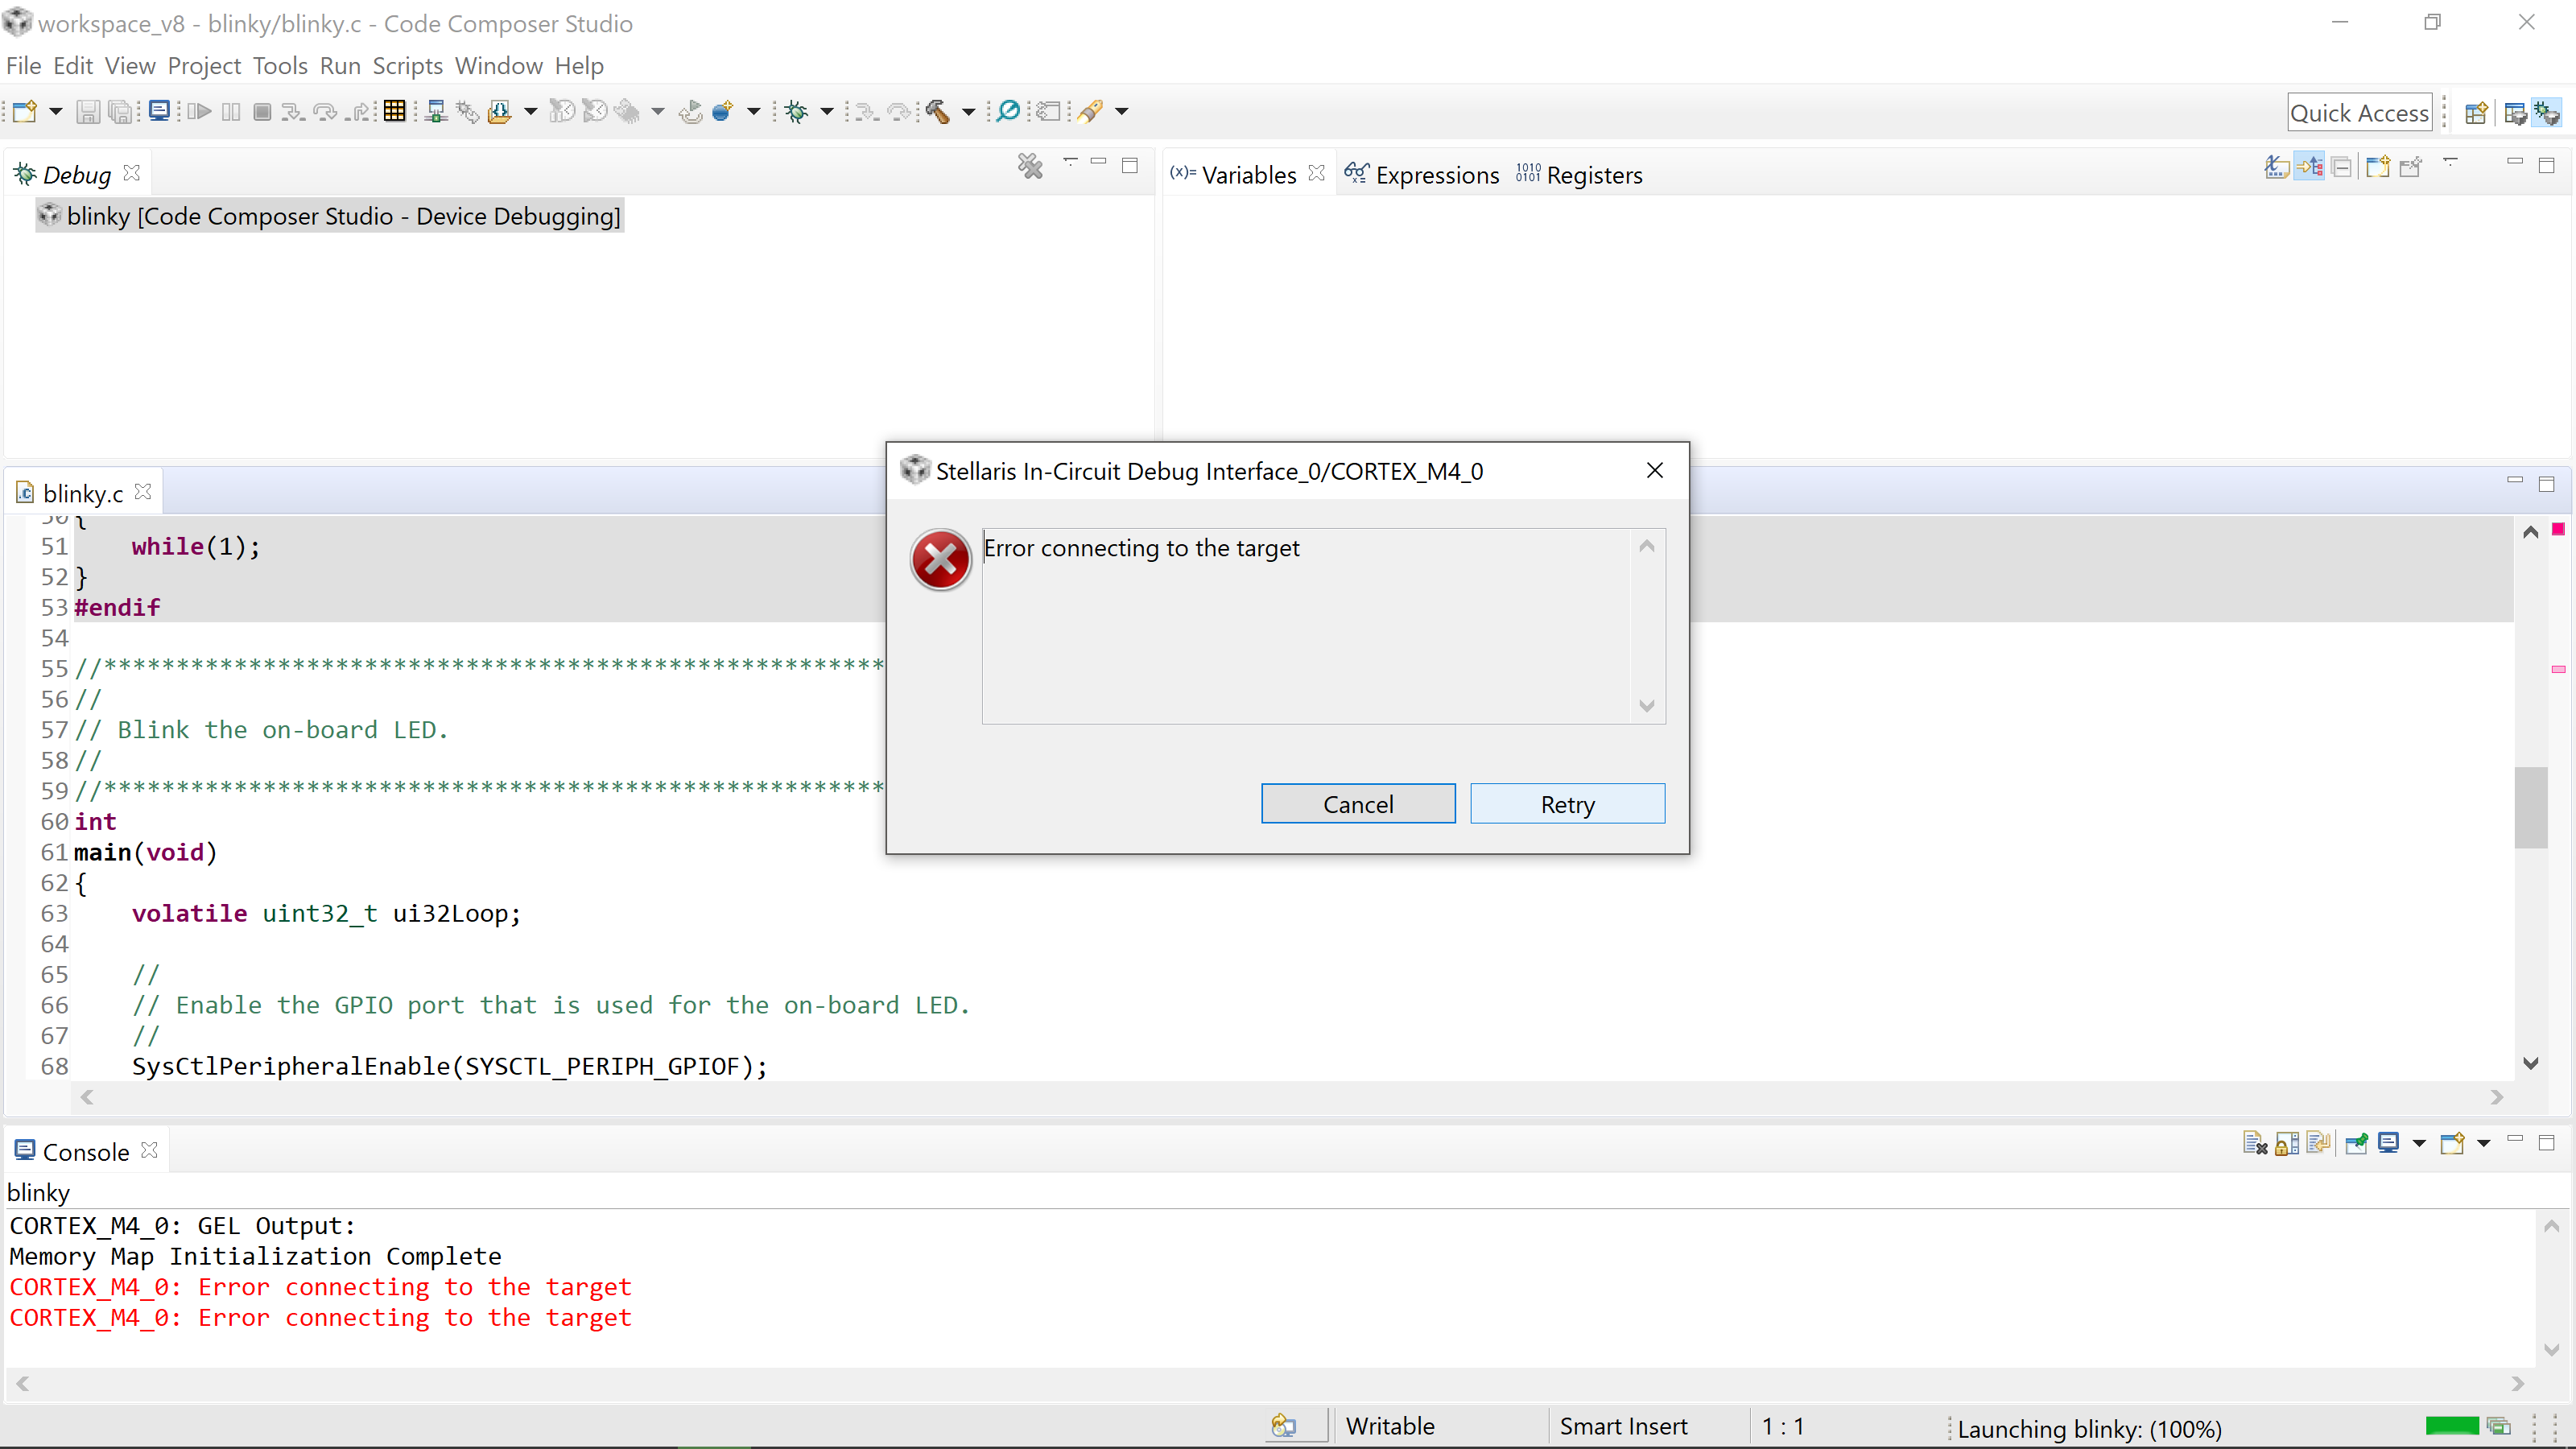Toggle Word Wrap in Console toolbar
Image resolution: width=2576 pixels, height=1449 pixels.
point(2319,1143)
